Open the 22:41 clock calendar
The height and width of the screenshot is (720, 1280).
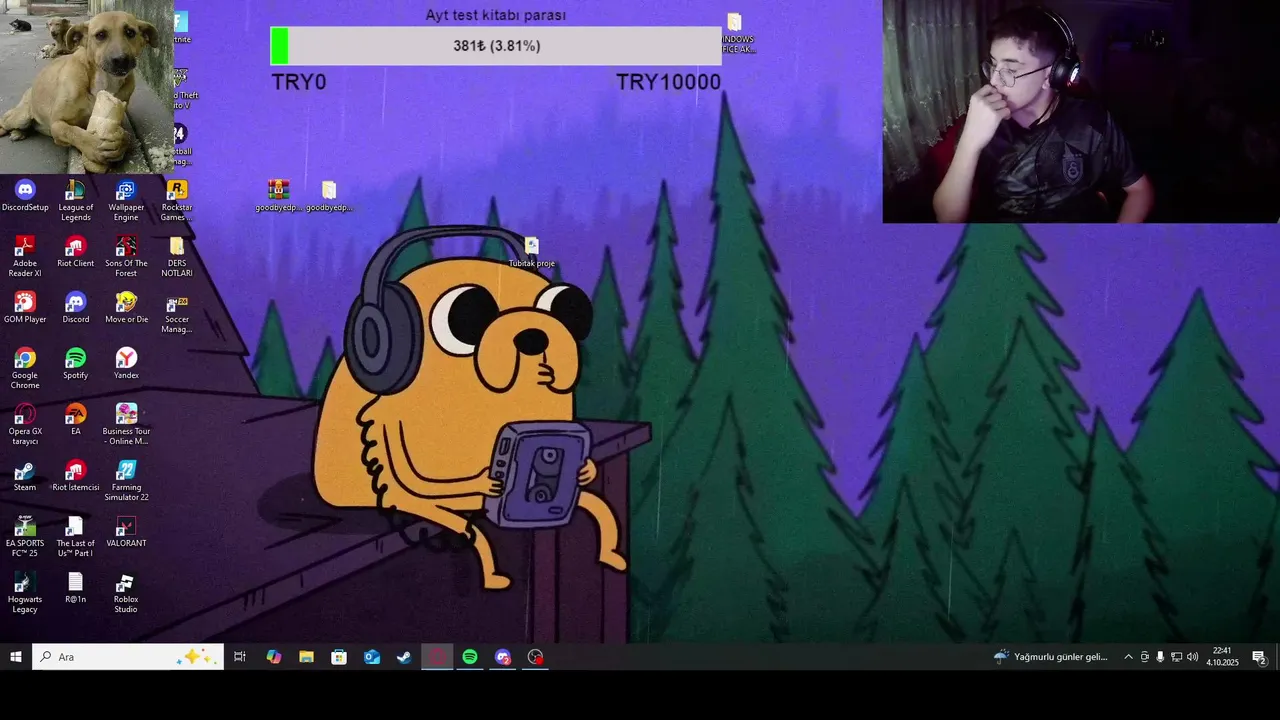coord(1222,657)
